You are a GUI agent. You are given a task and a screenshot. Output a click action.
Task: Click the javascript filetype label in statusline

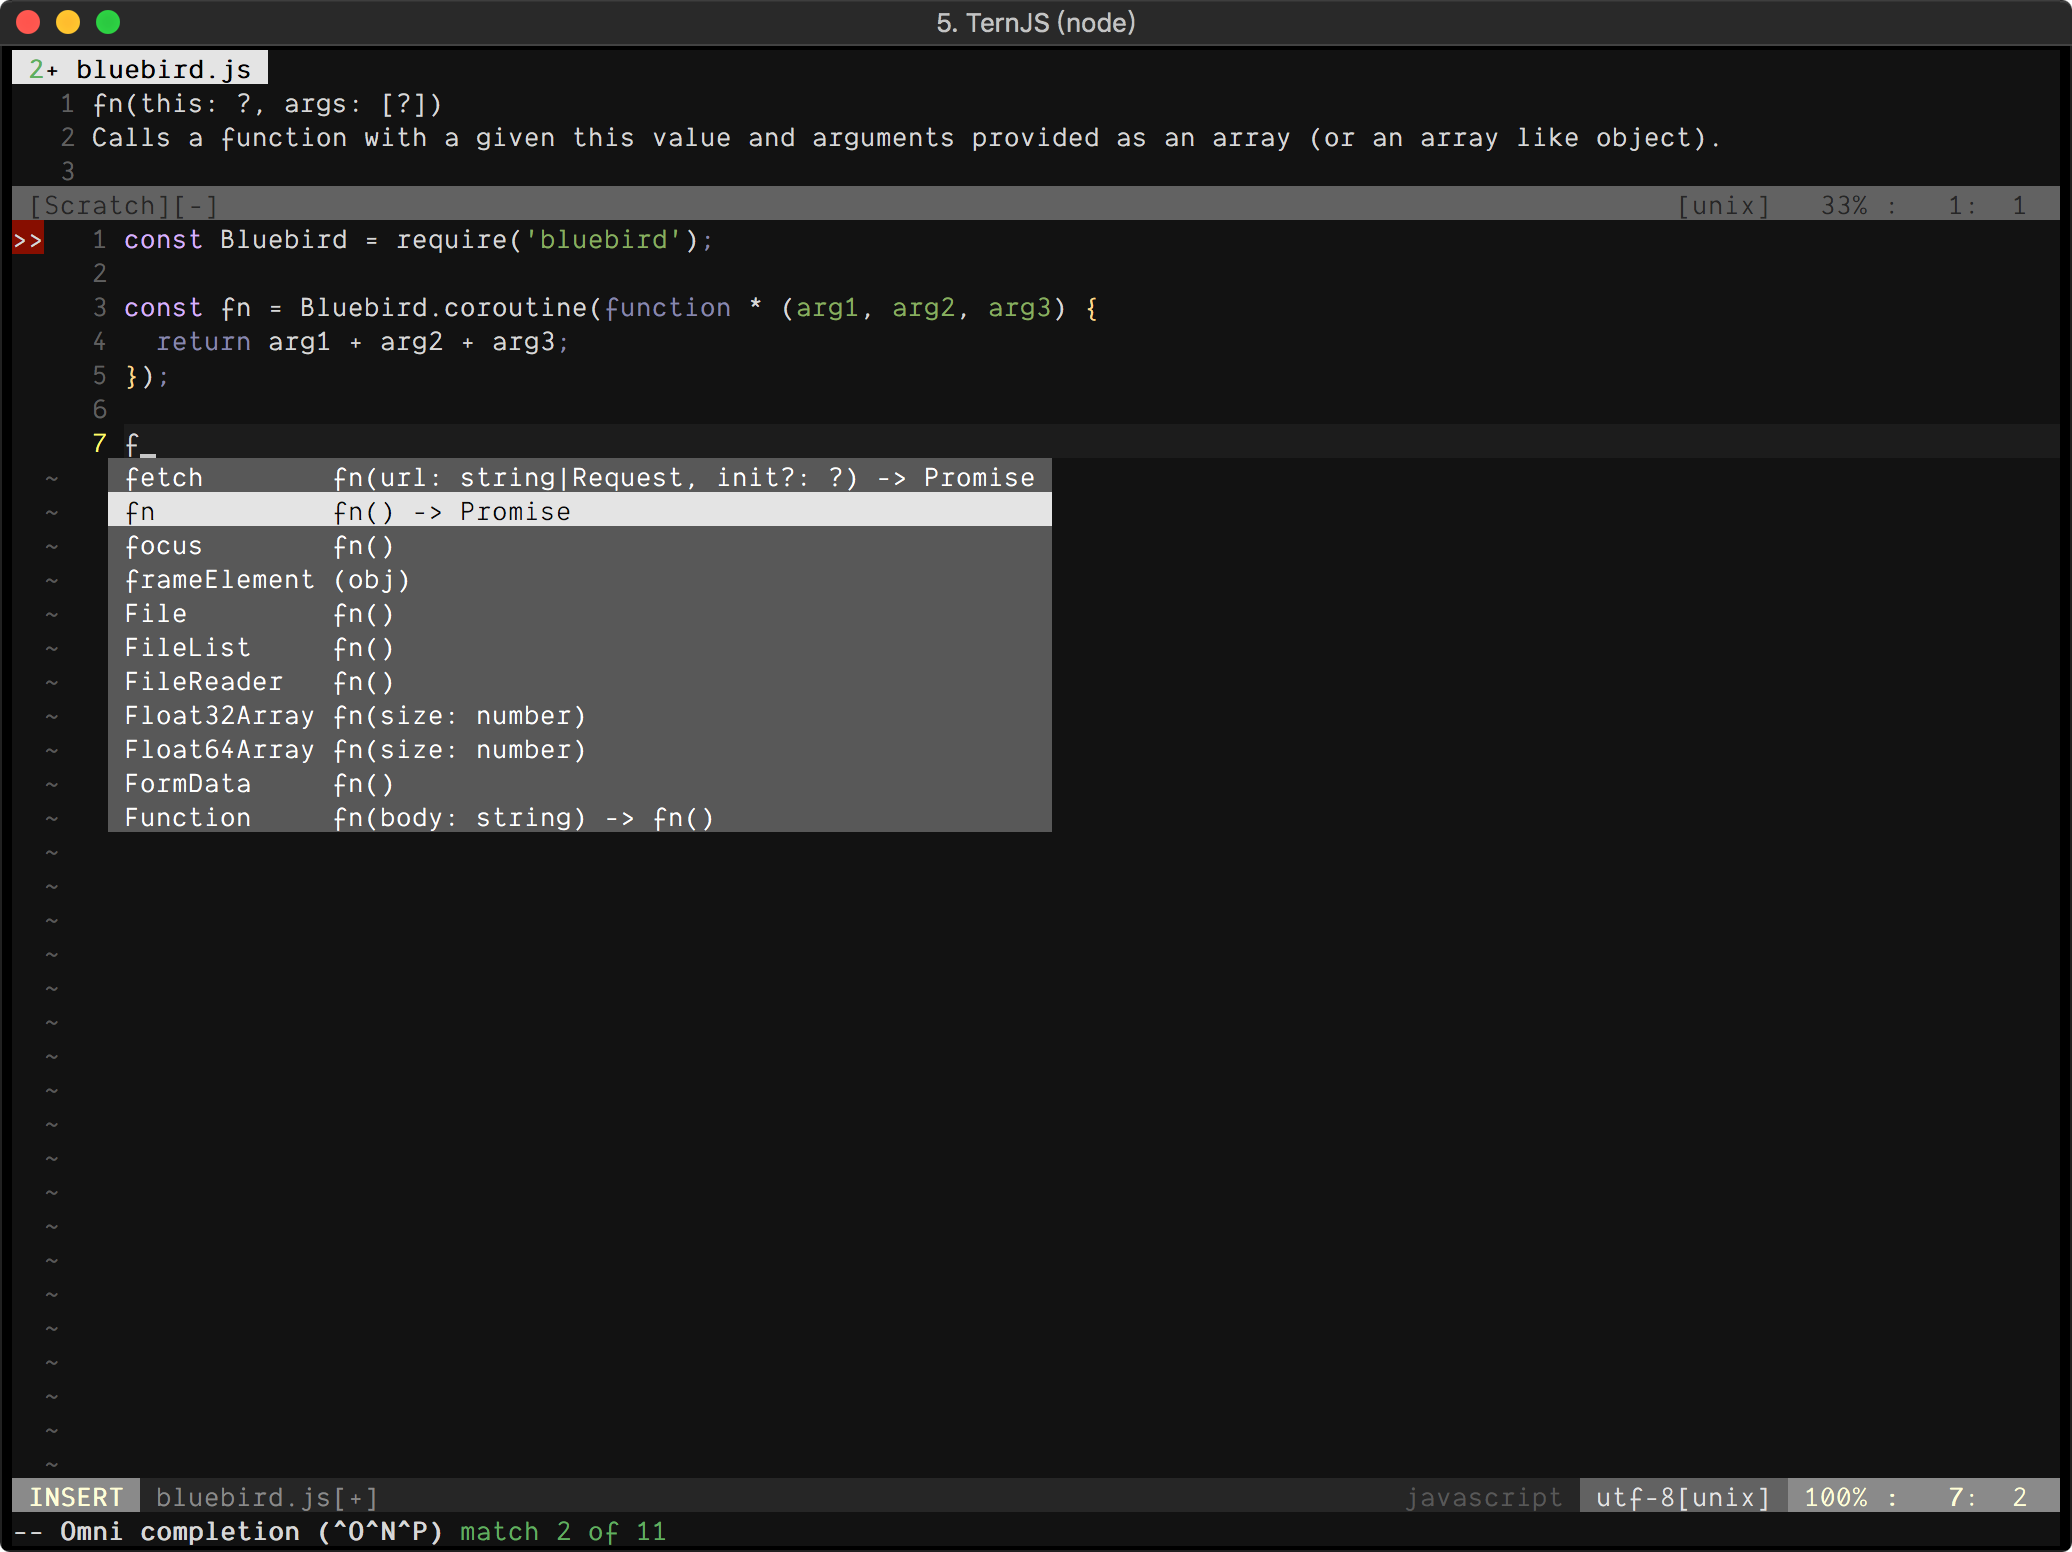1484,1497
